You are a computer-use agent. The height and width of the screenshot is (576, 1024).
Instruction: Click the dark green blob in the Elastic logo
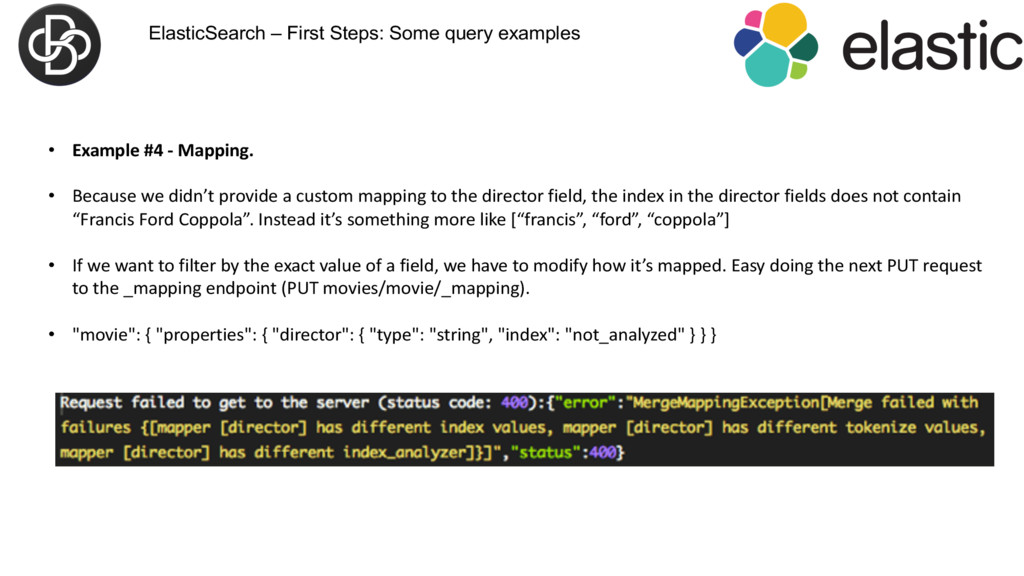coord(804,47)
